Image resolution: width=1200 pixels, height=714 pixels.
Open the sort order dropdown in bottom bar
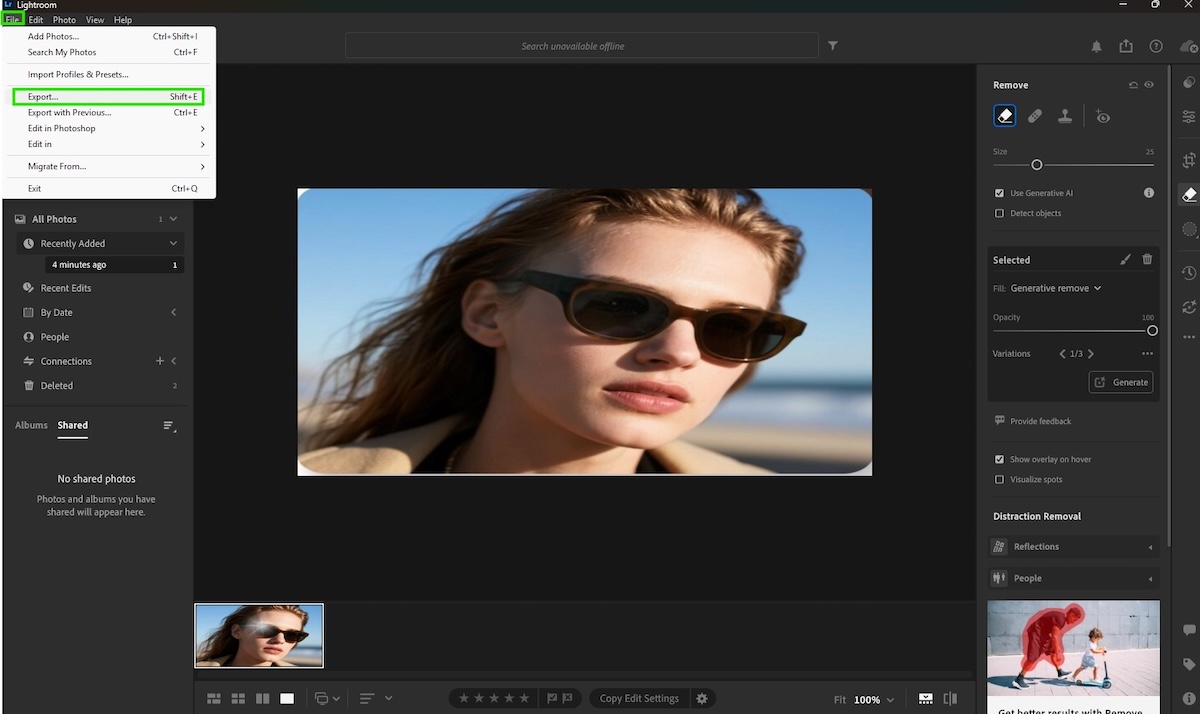[375, 698]
